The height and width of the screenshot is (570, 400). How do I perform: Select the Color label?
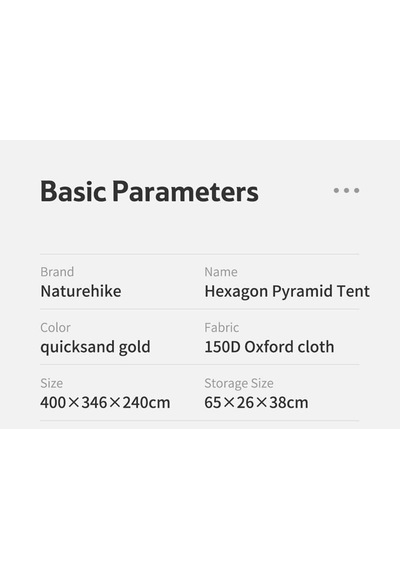point(55,328)
